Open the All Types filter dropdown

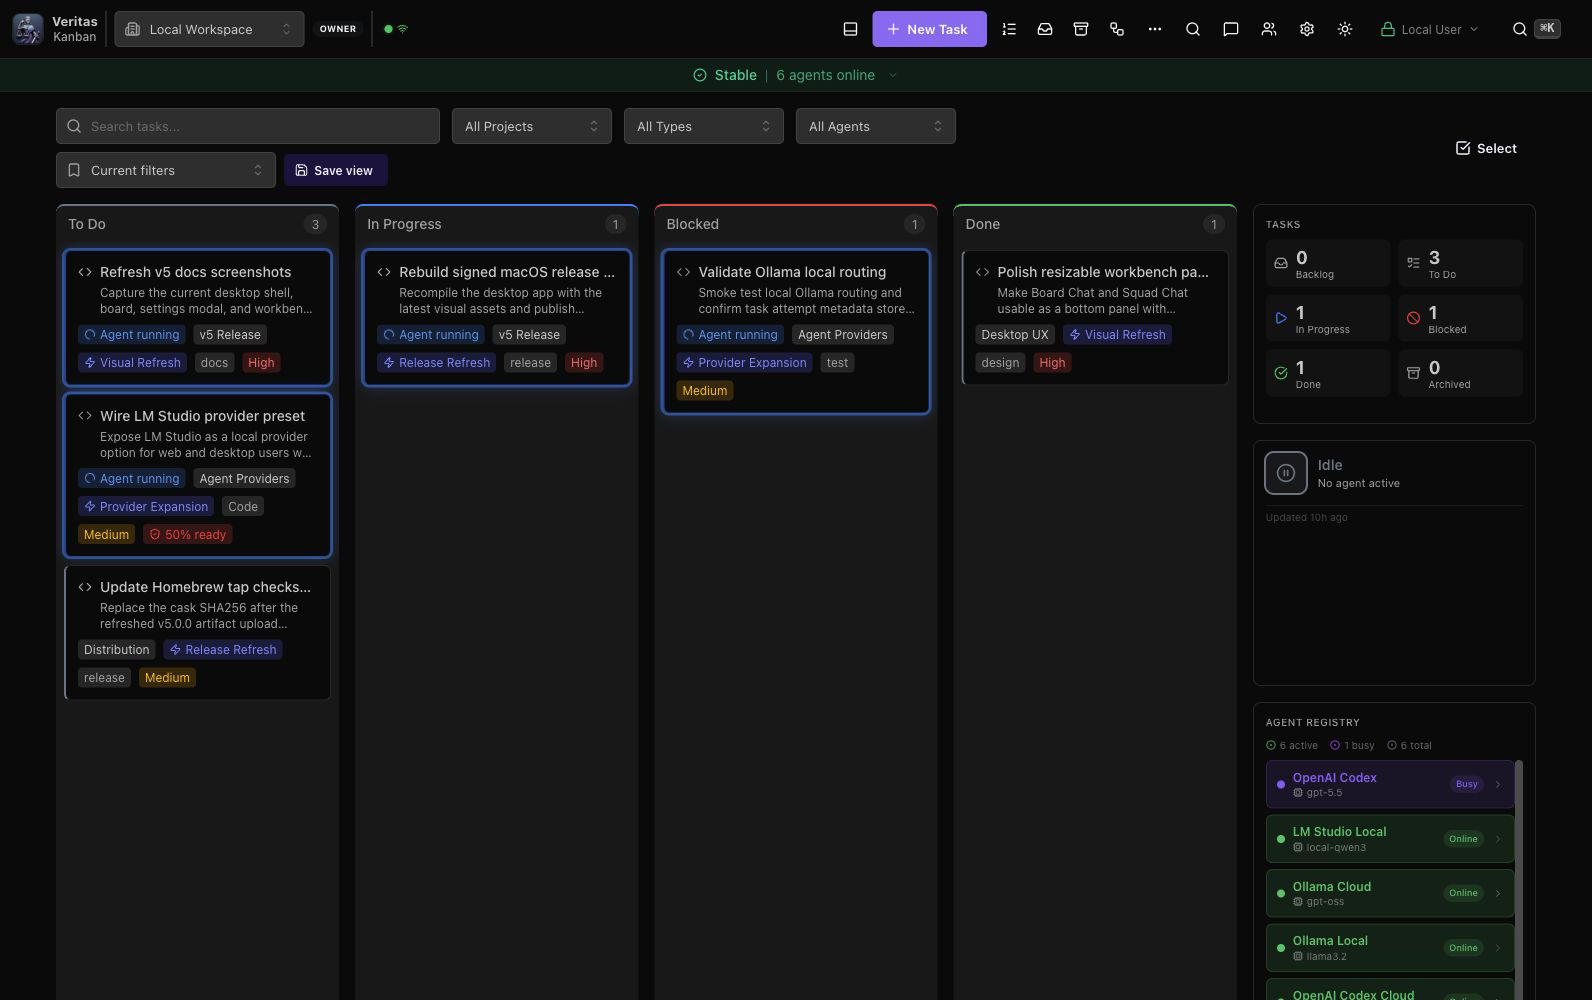pyautogui.click(x=704, y=126)
